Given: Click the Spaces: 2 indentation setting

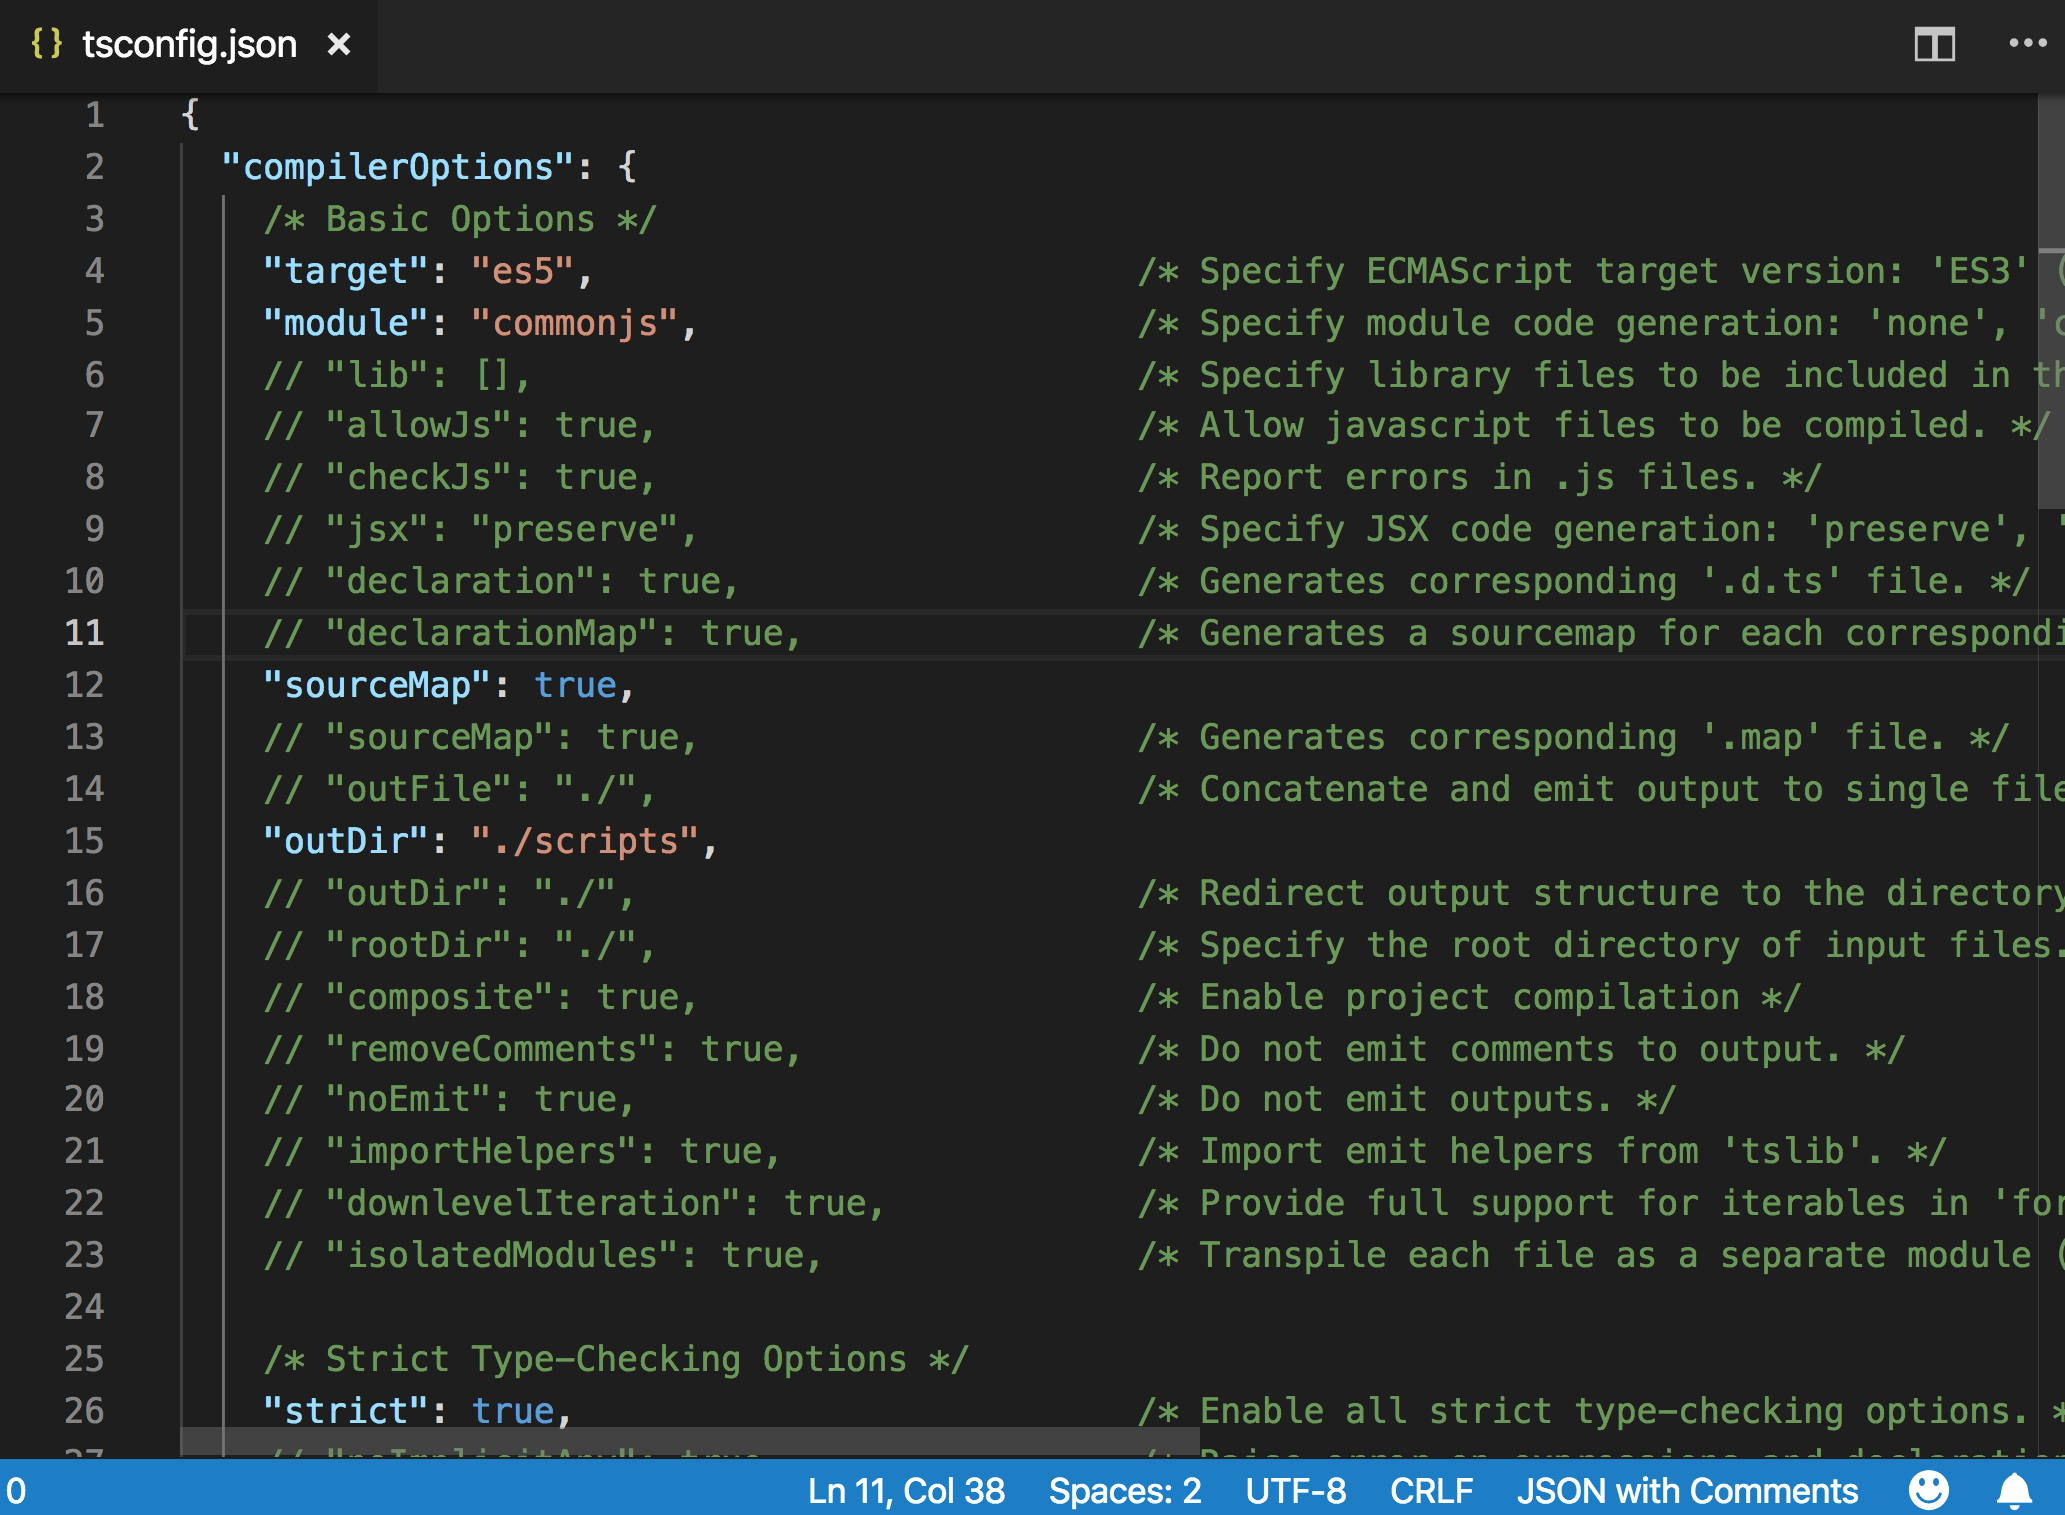Looking at the screenshot, I should (x=1124, y=1490).
